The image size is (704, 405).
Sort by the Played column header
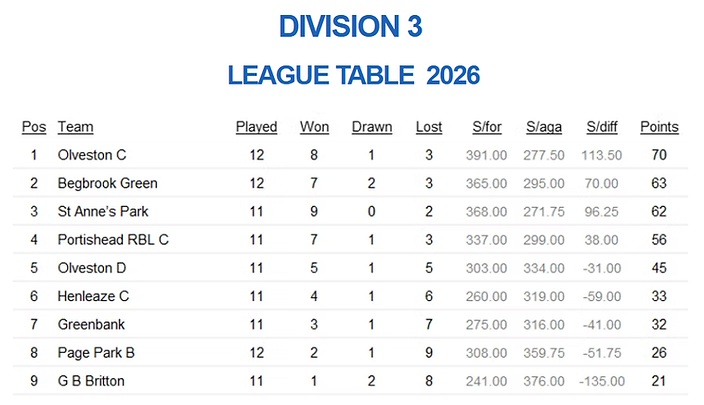[256, 127]
